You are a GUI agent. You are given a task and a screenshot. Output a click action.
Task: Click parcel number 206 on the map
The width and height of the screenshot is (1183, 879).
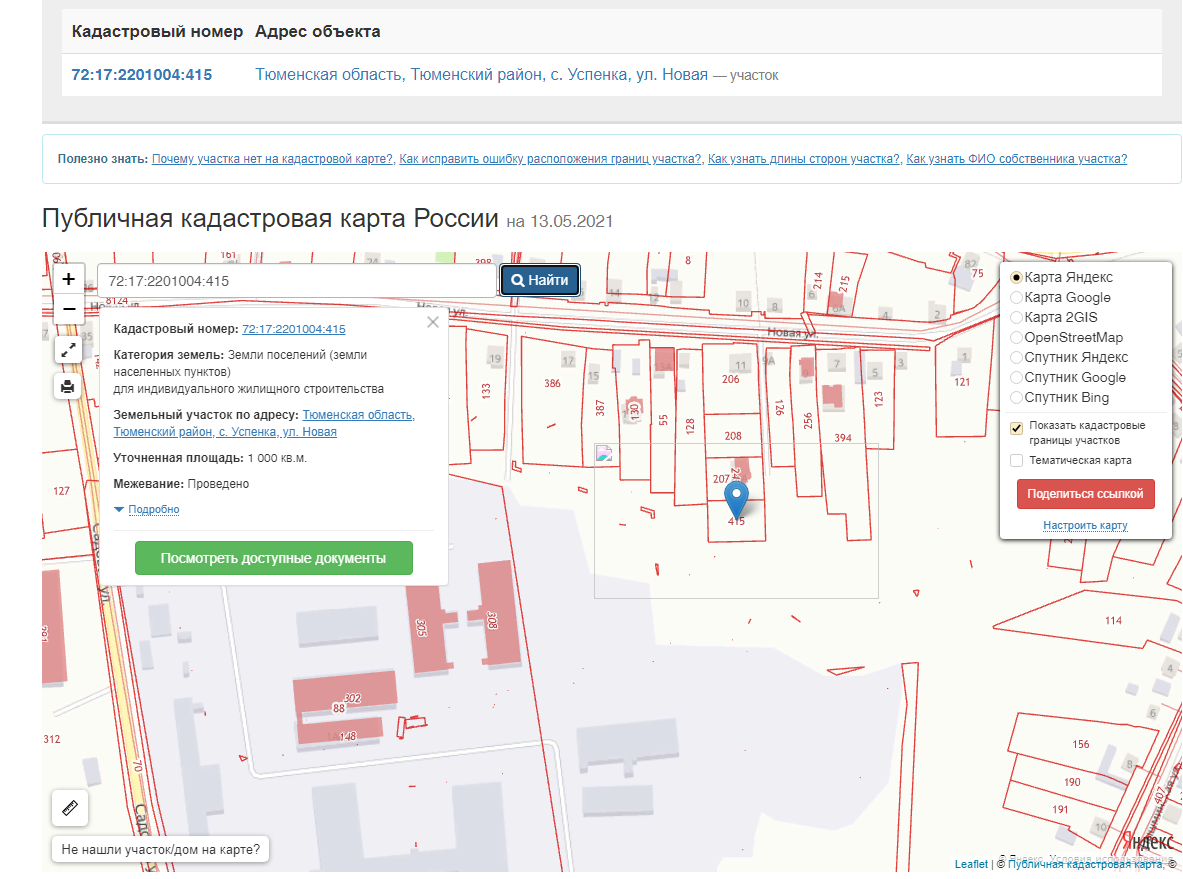point(730,379)
